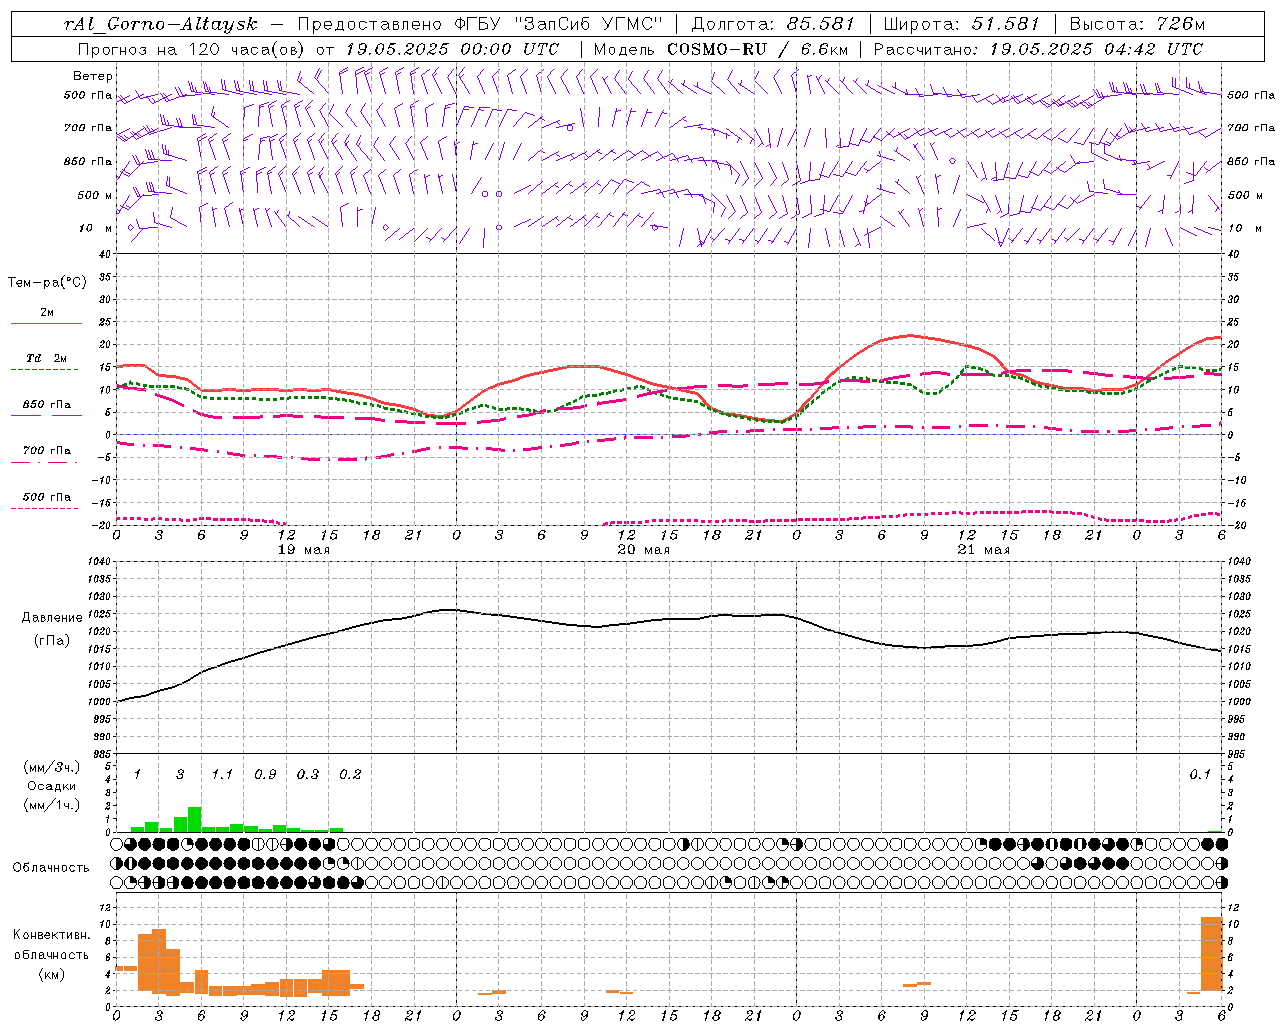Click the Долгота: 85.581 value
This screenshot has height=1024, width=1280.
coord(774,24)
